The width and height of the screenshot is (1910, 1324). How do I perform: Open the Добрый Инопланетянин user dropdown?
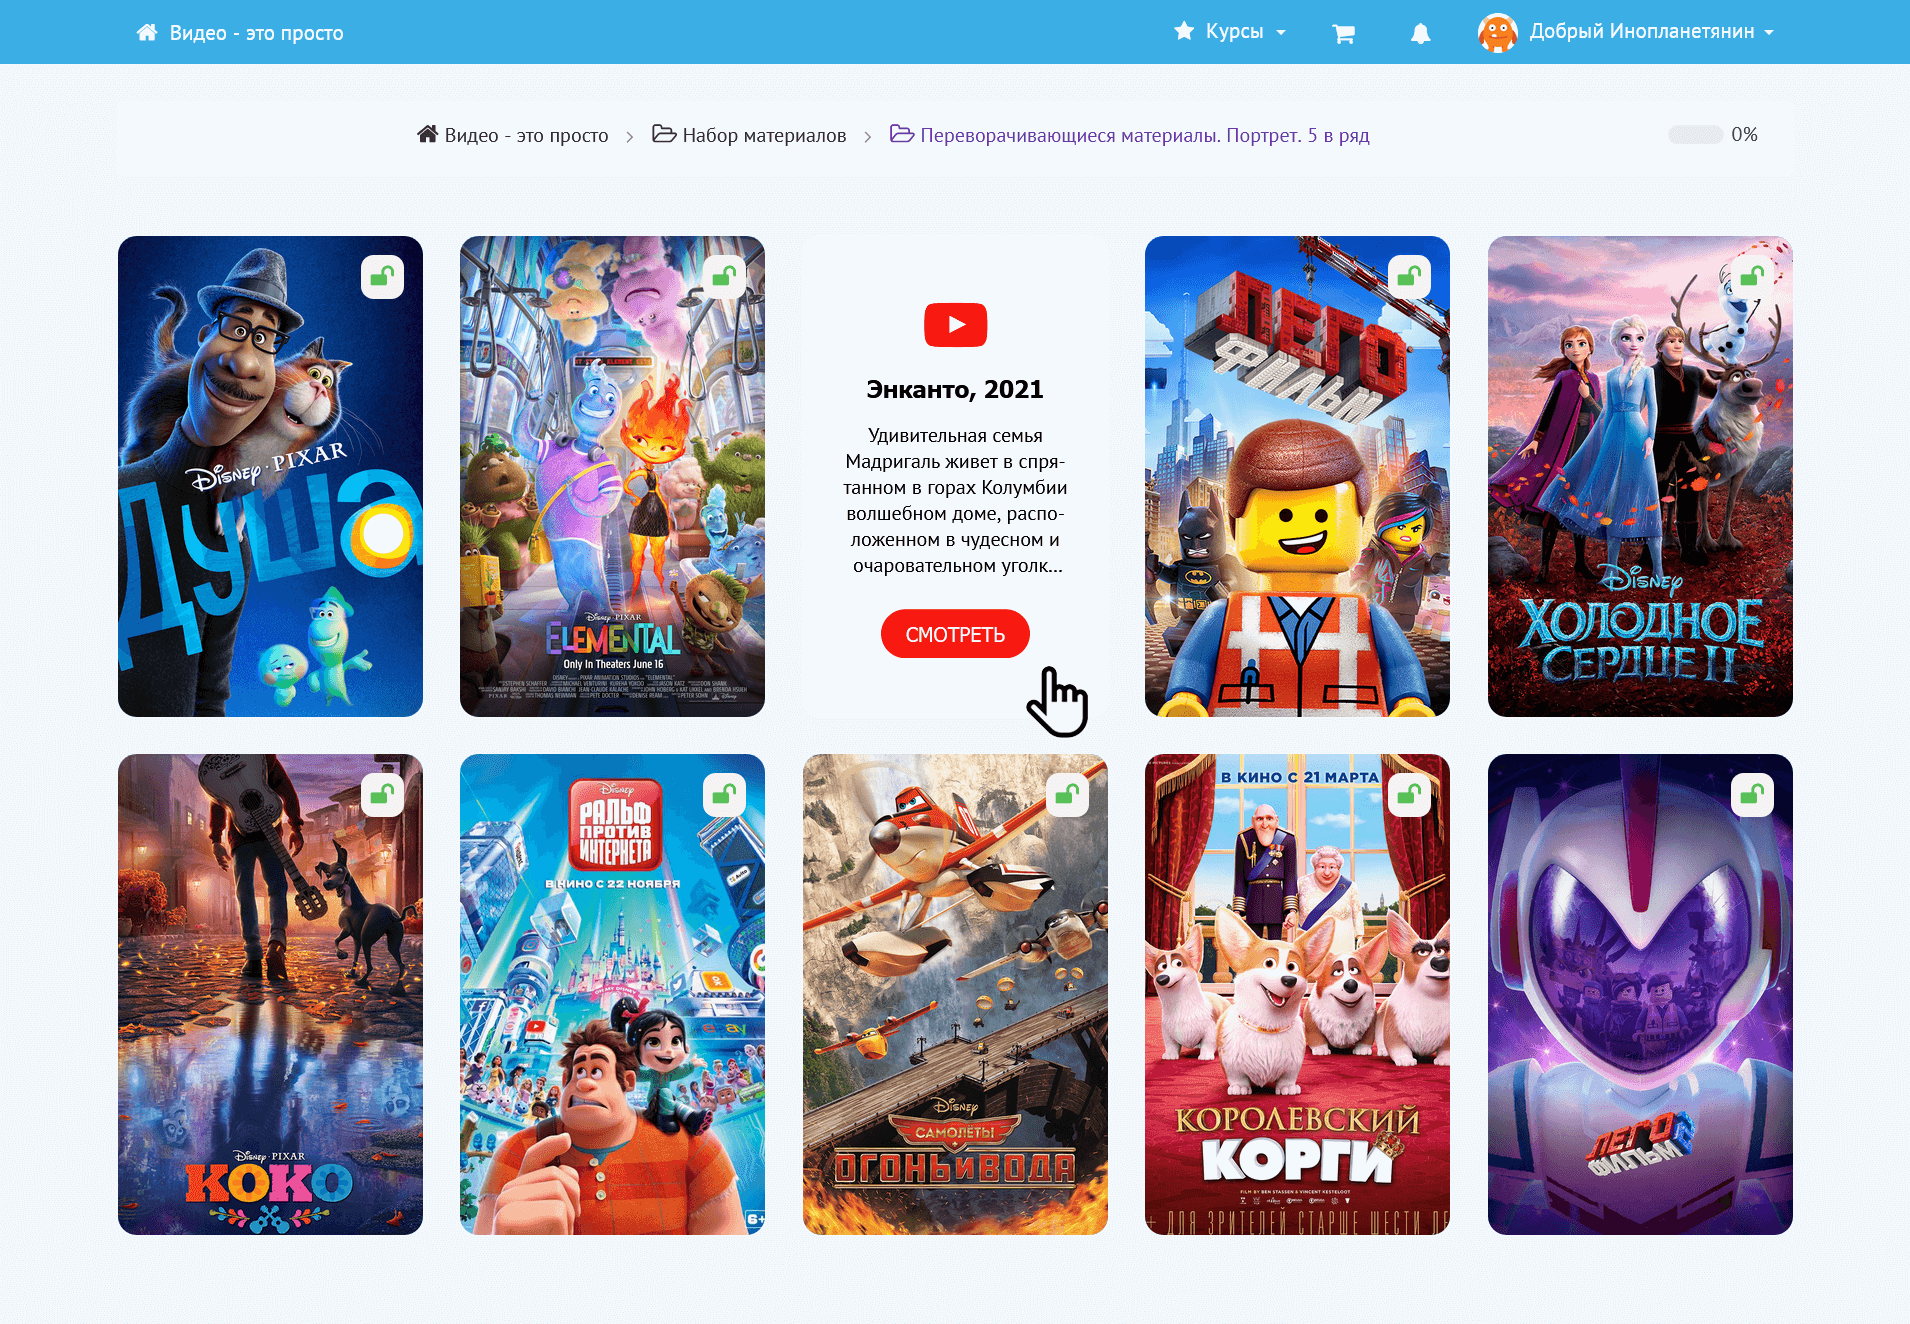click(1652, 32)
